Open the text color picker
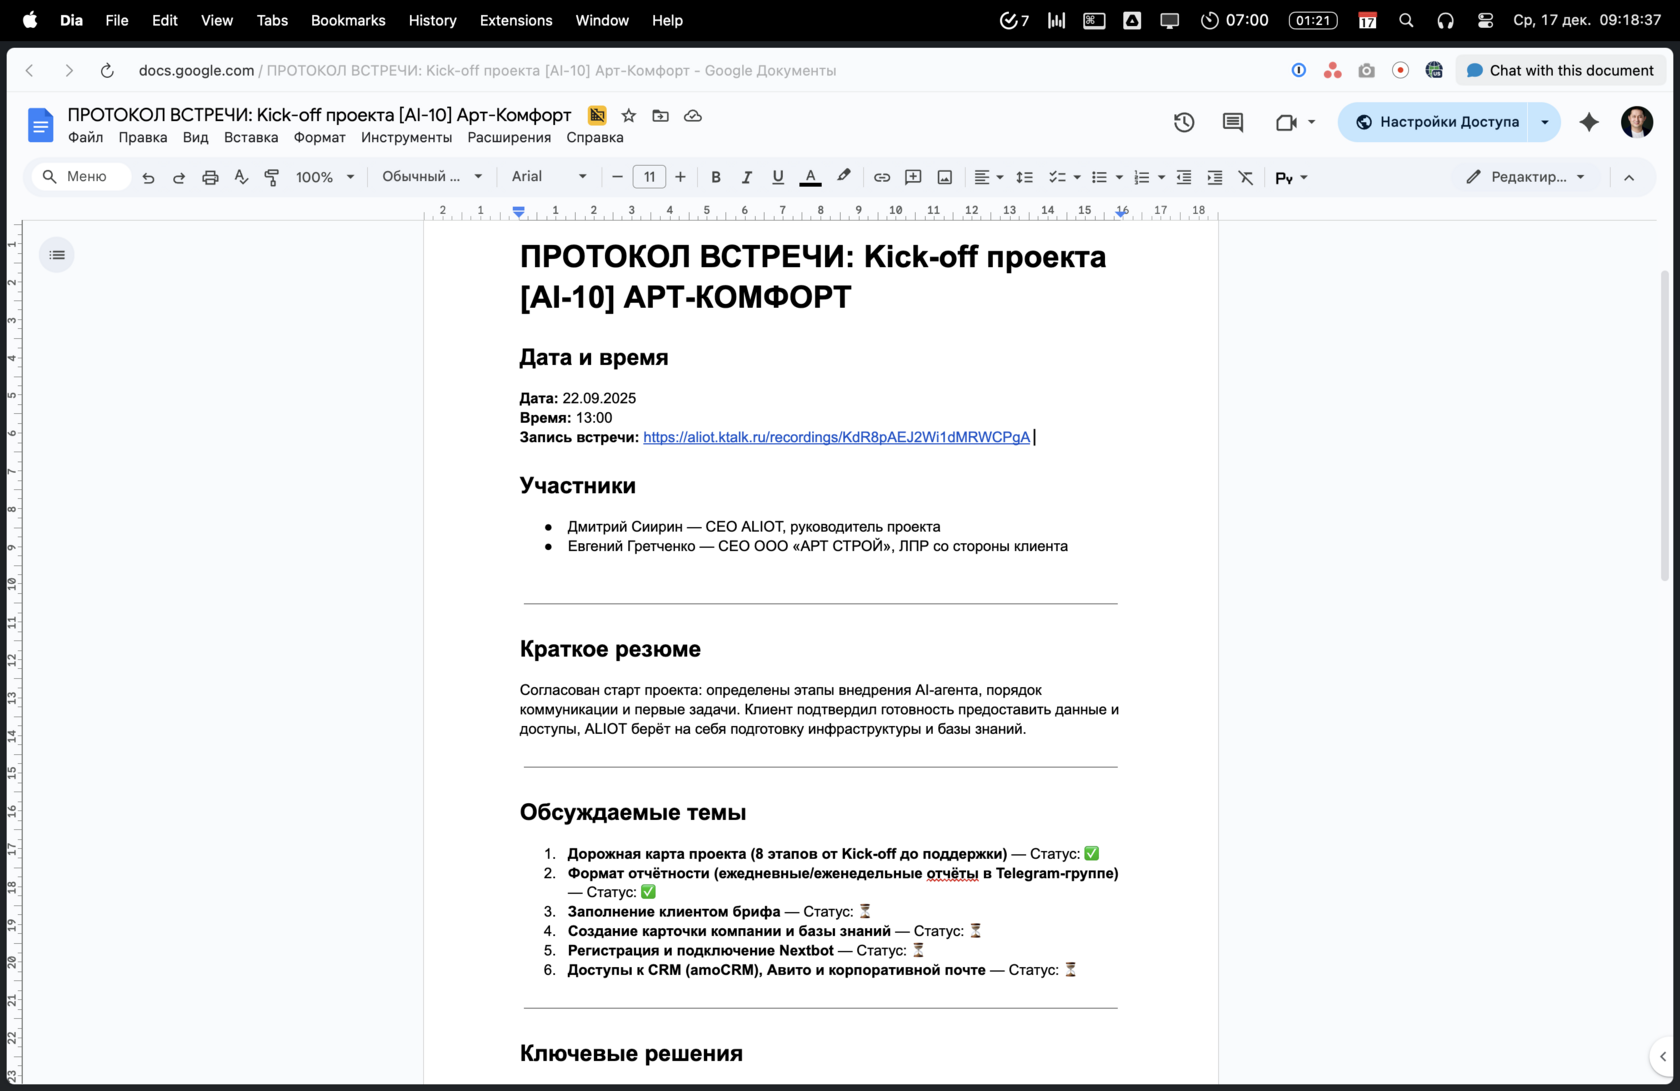The width and height of the screenshot is (1680, 1091). [x=810, y=177]
